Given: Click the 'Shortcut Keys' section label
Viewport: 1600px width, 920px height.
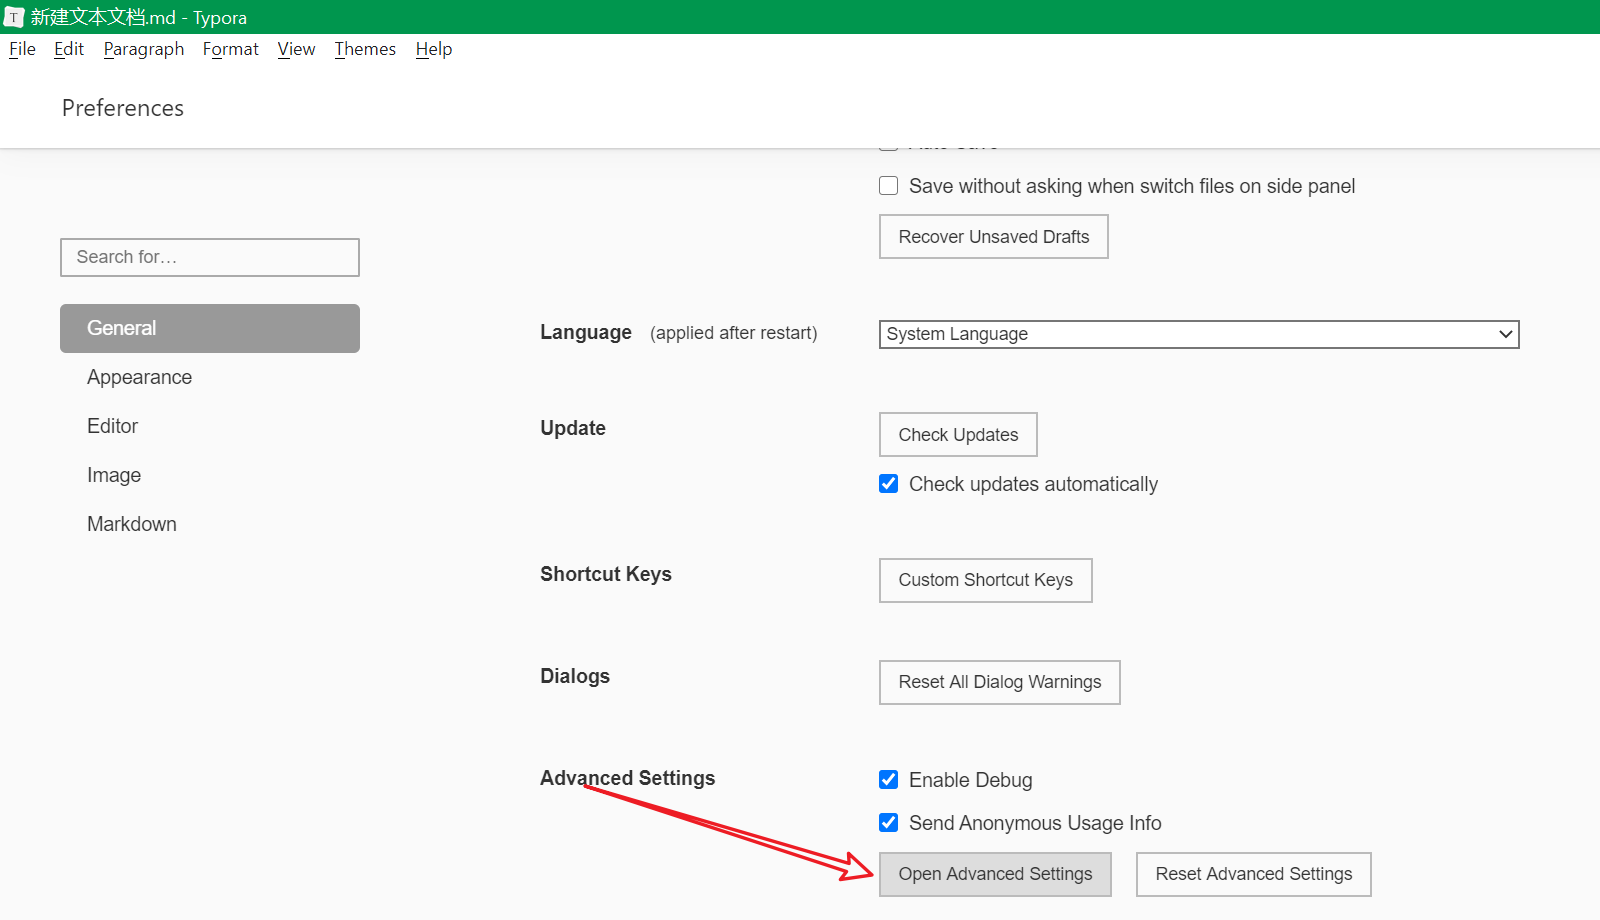Looking at the screenshot, I should (x=606, y=574).
